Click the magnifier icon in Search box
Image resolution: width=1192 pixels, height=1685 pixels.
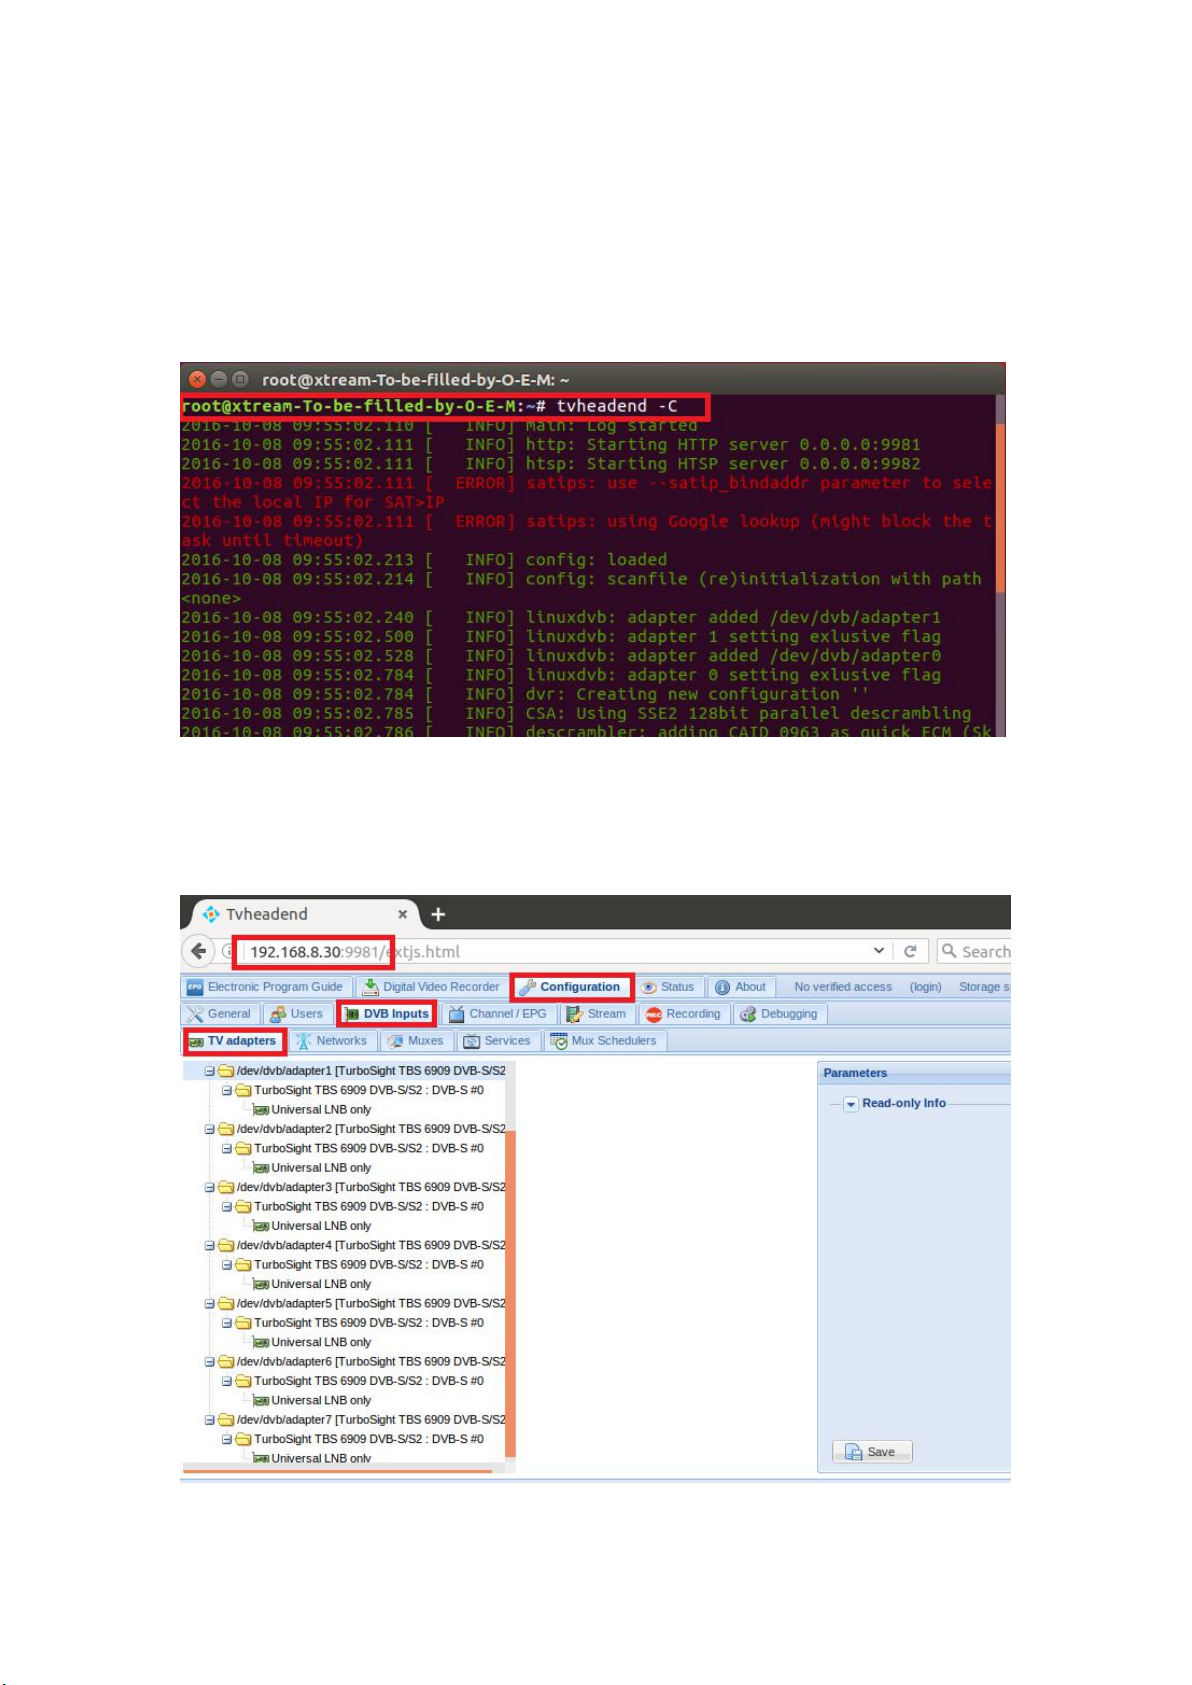tap(950, 951)
